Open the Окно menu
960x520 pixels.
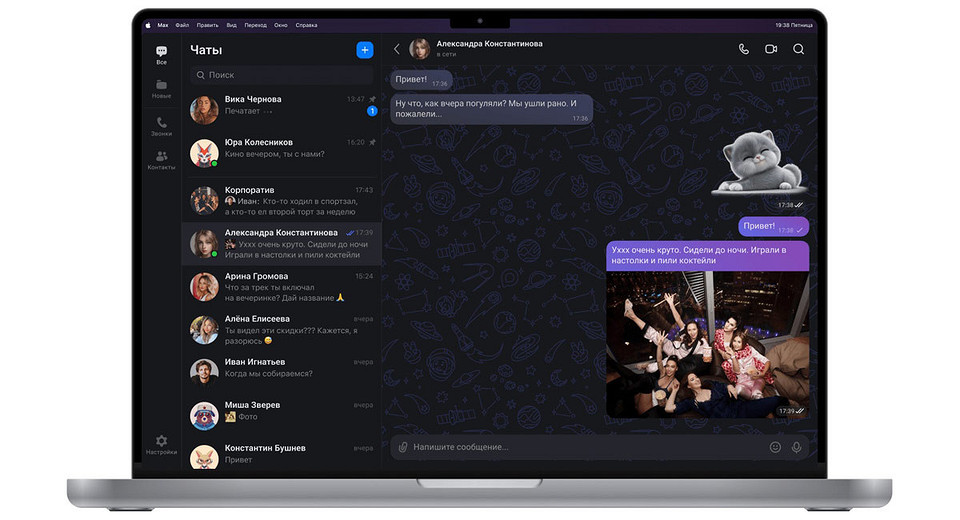pyautogui.click(x=280, y=25)
